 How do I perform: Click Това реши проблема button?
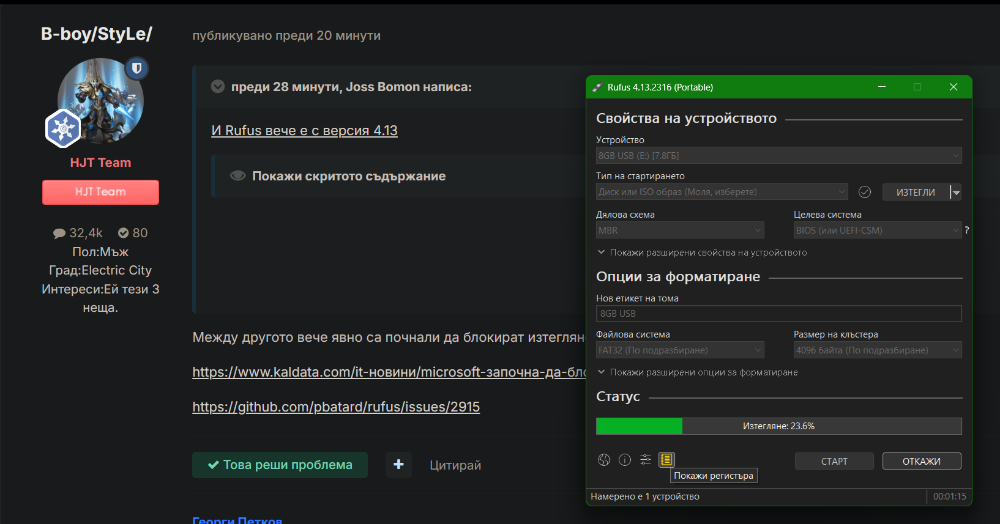(280, 465)
